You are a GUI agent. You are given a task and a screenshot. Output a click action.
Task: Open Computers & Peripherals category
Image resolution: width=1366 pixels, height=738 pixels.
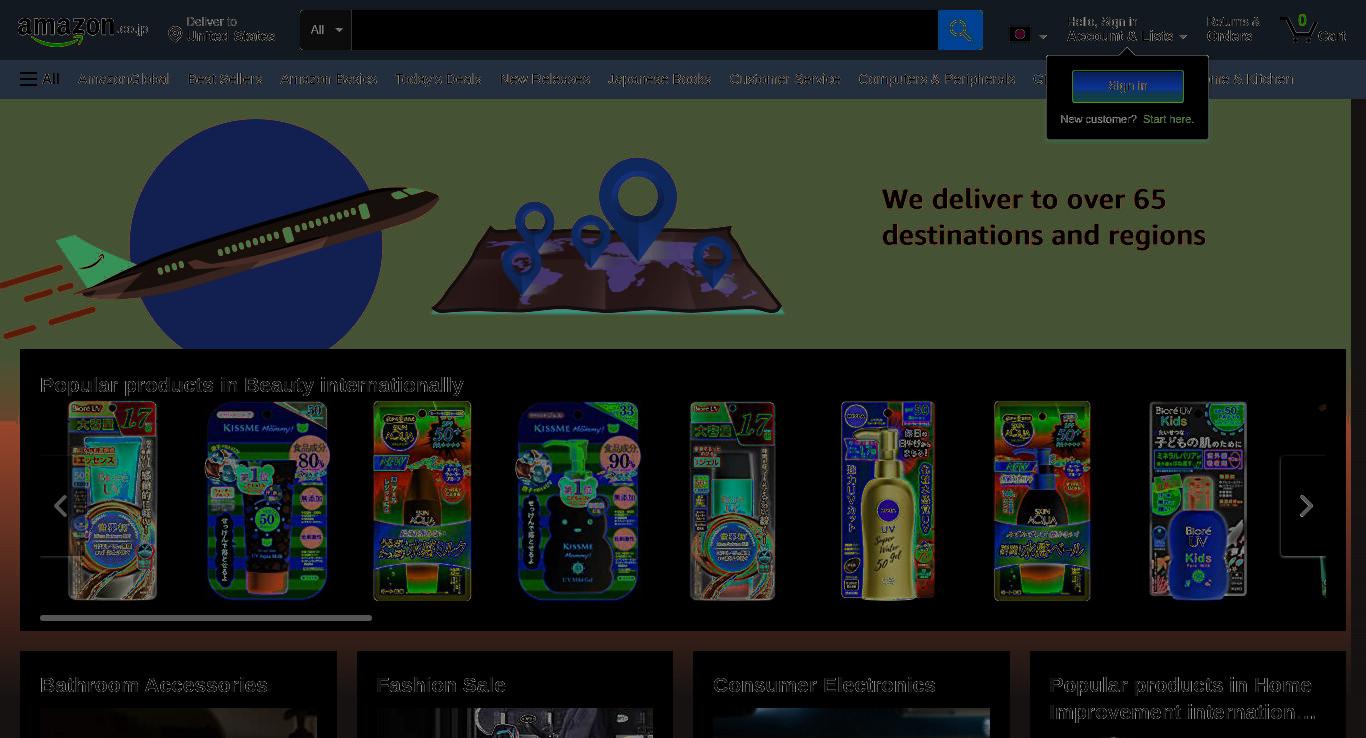(x=937, y=79)
